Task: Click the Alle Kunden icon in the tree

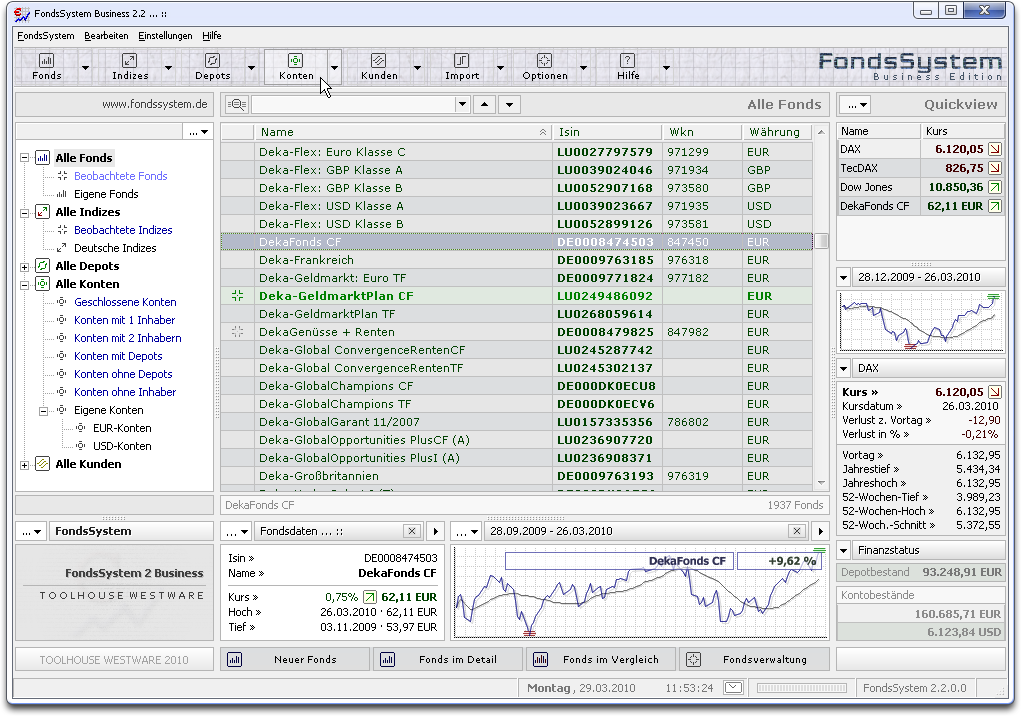Action: coord(42,464)
